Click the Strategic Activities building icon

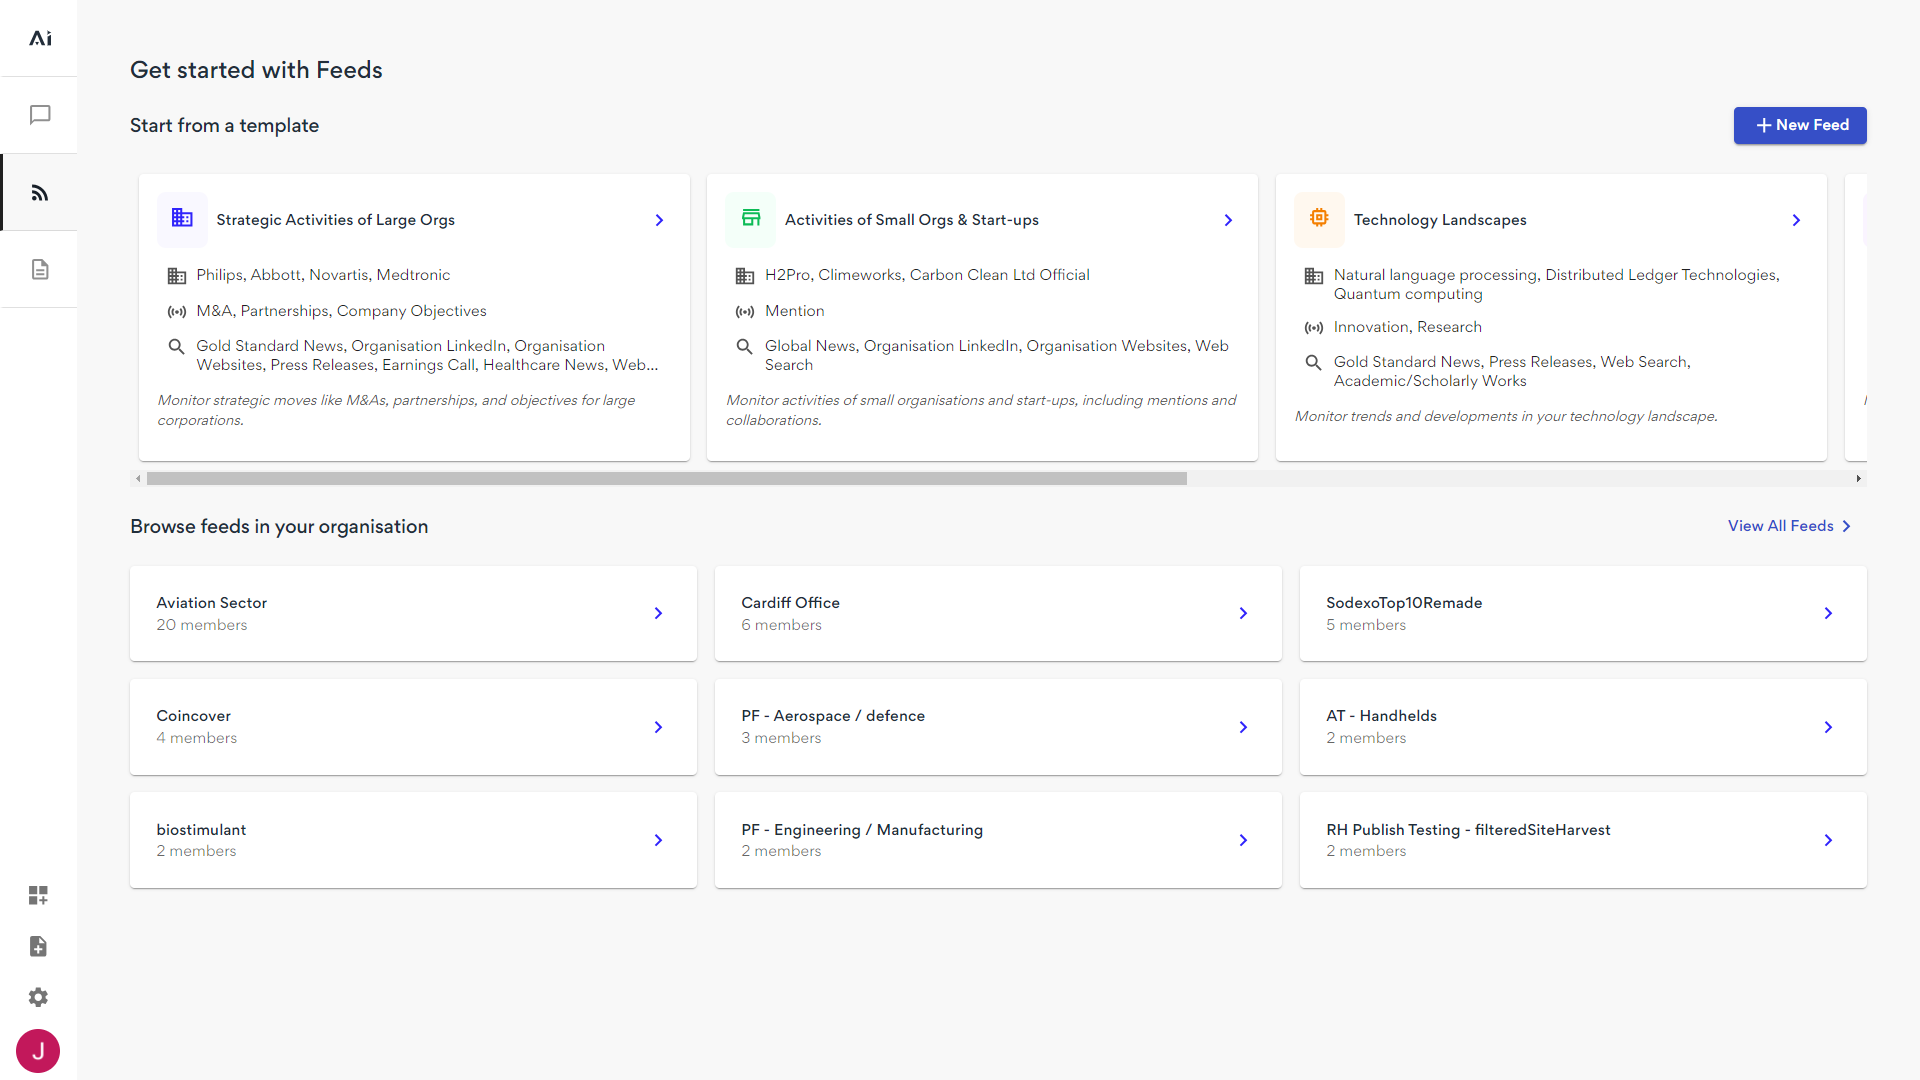tap(182, 219)
